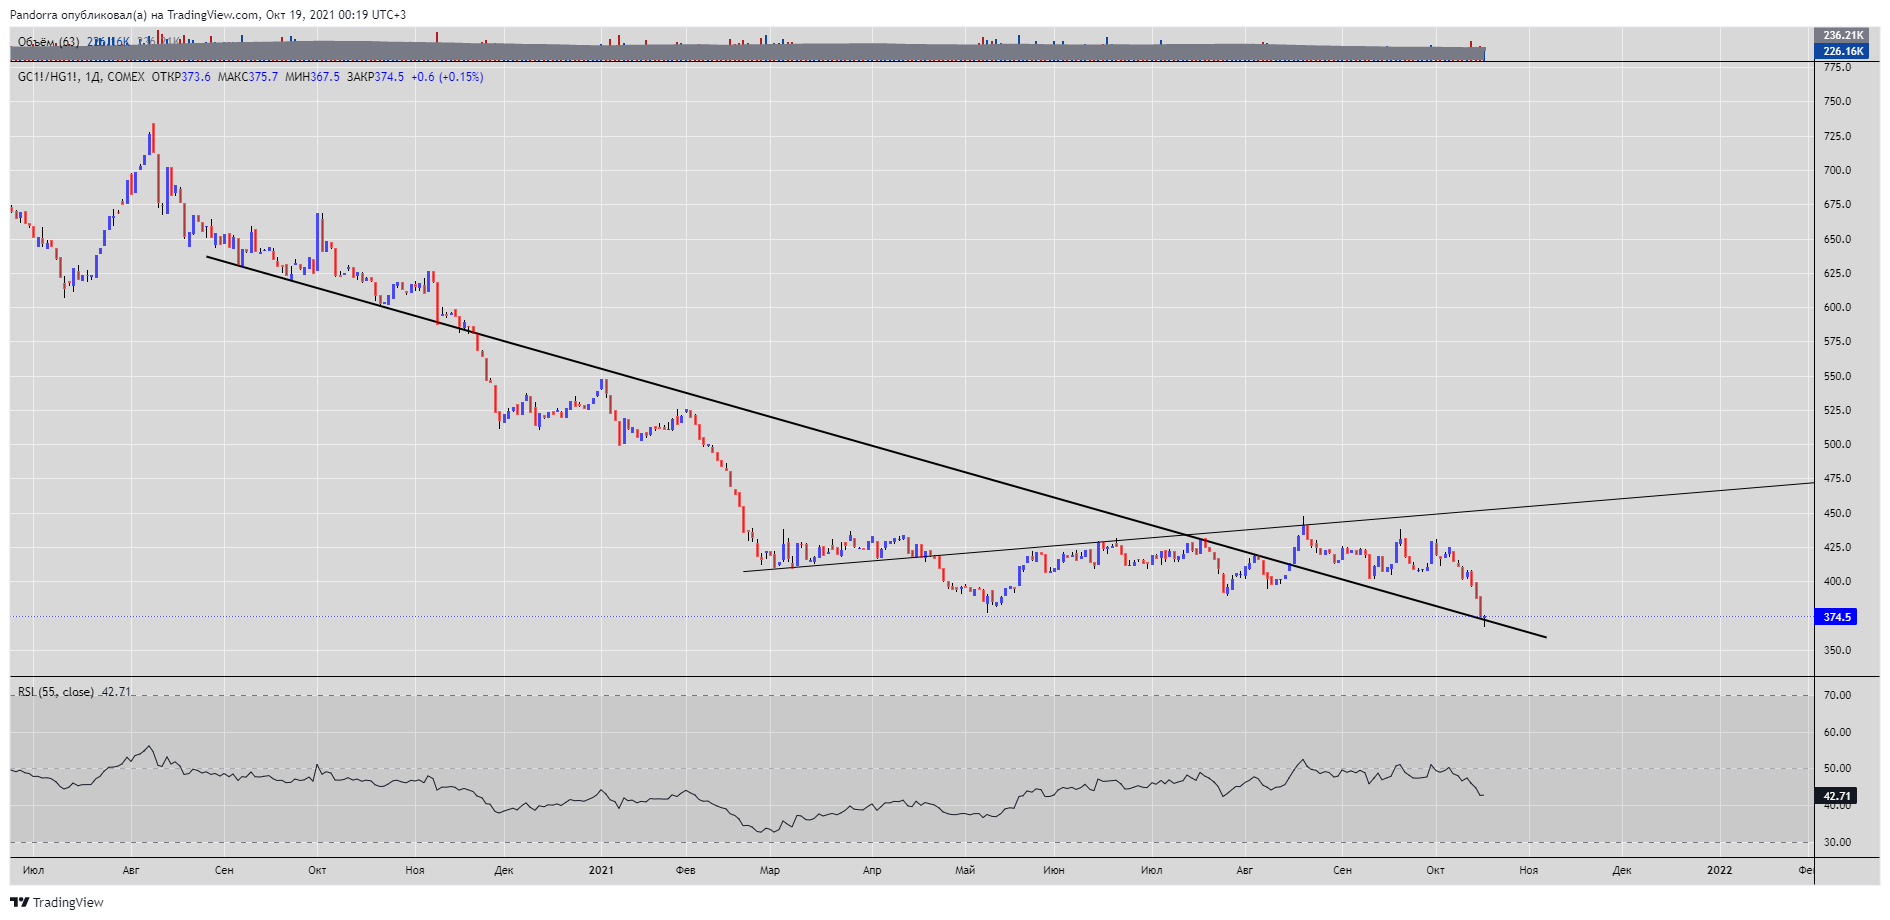Image resolution: width=1890 pixels, height=920 pixels.
Task: Select the Май month marker on the time axis
Action: pyautogui.click(x=965, y=870)
